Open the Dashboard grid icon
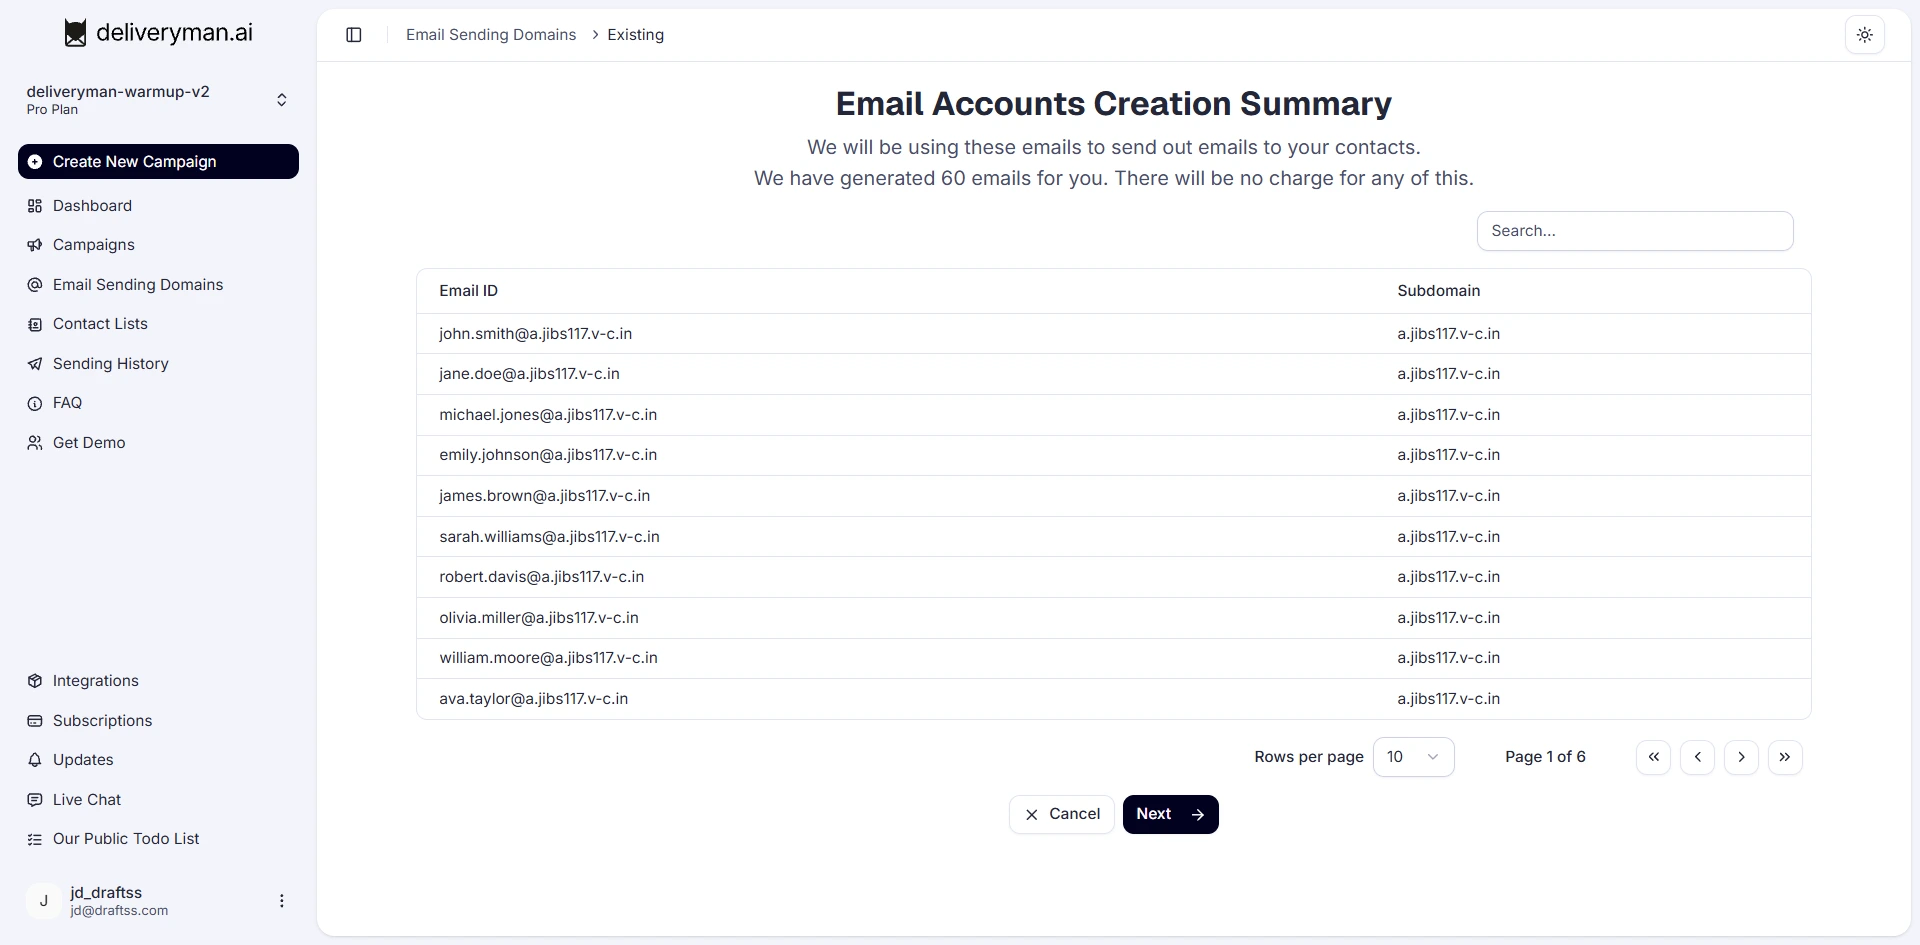Image resolution: width=1920 pixels, height=945 pixels. pyautogui.click(x=35, y=206)
